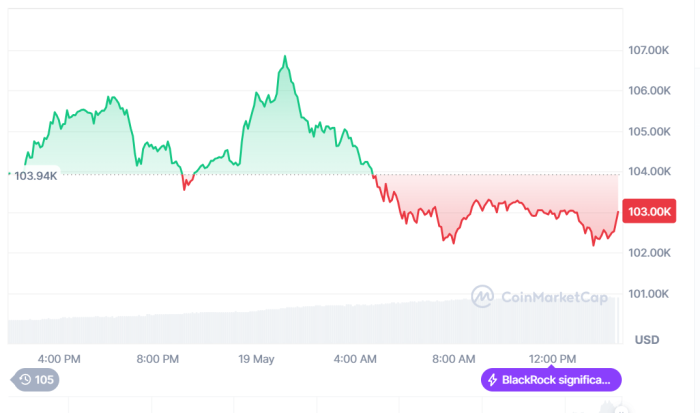Open the 105 history events badge

35,380
